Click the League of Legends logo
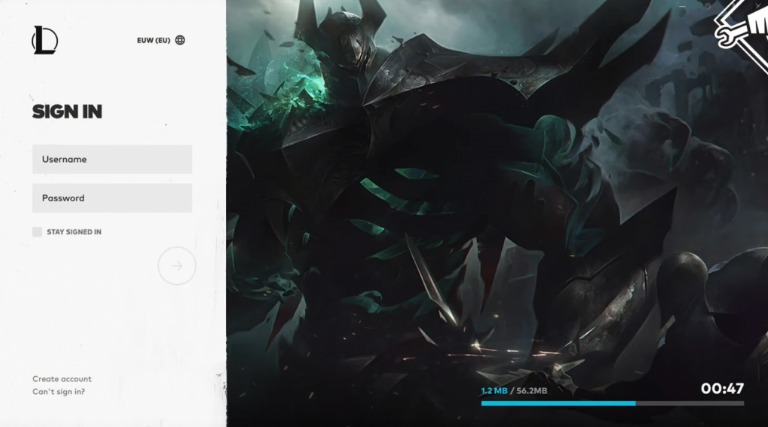The width and height of the screenshot is (768, 427). (45, 40)
